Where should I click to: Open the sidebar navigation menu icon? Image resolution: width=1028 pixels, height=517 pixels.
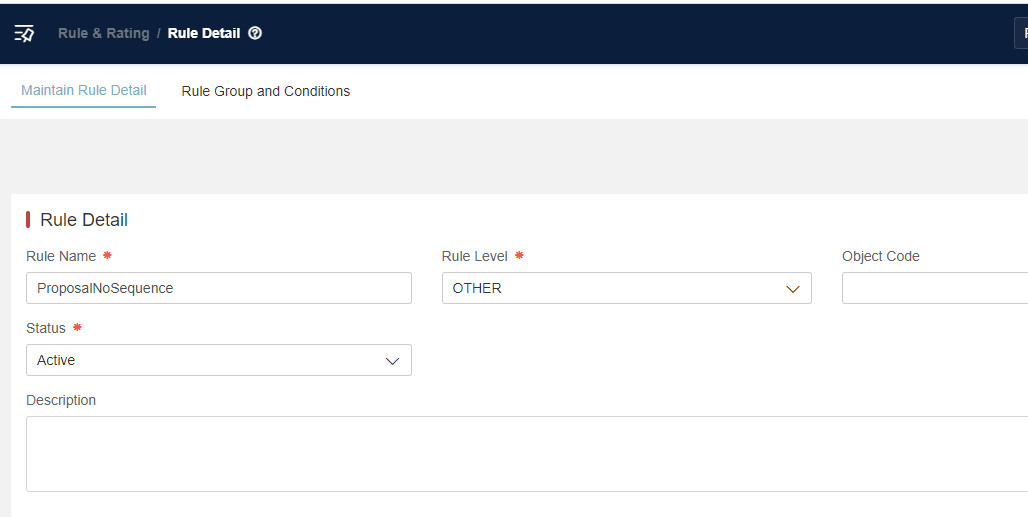pos(24,33)
